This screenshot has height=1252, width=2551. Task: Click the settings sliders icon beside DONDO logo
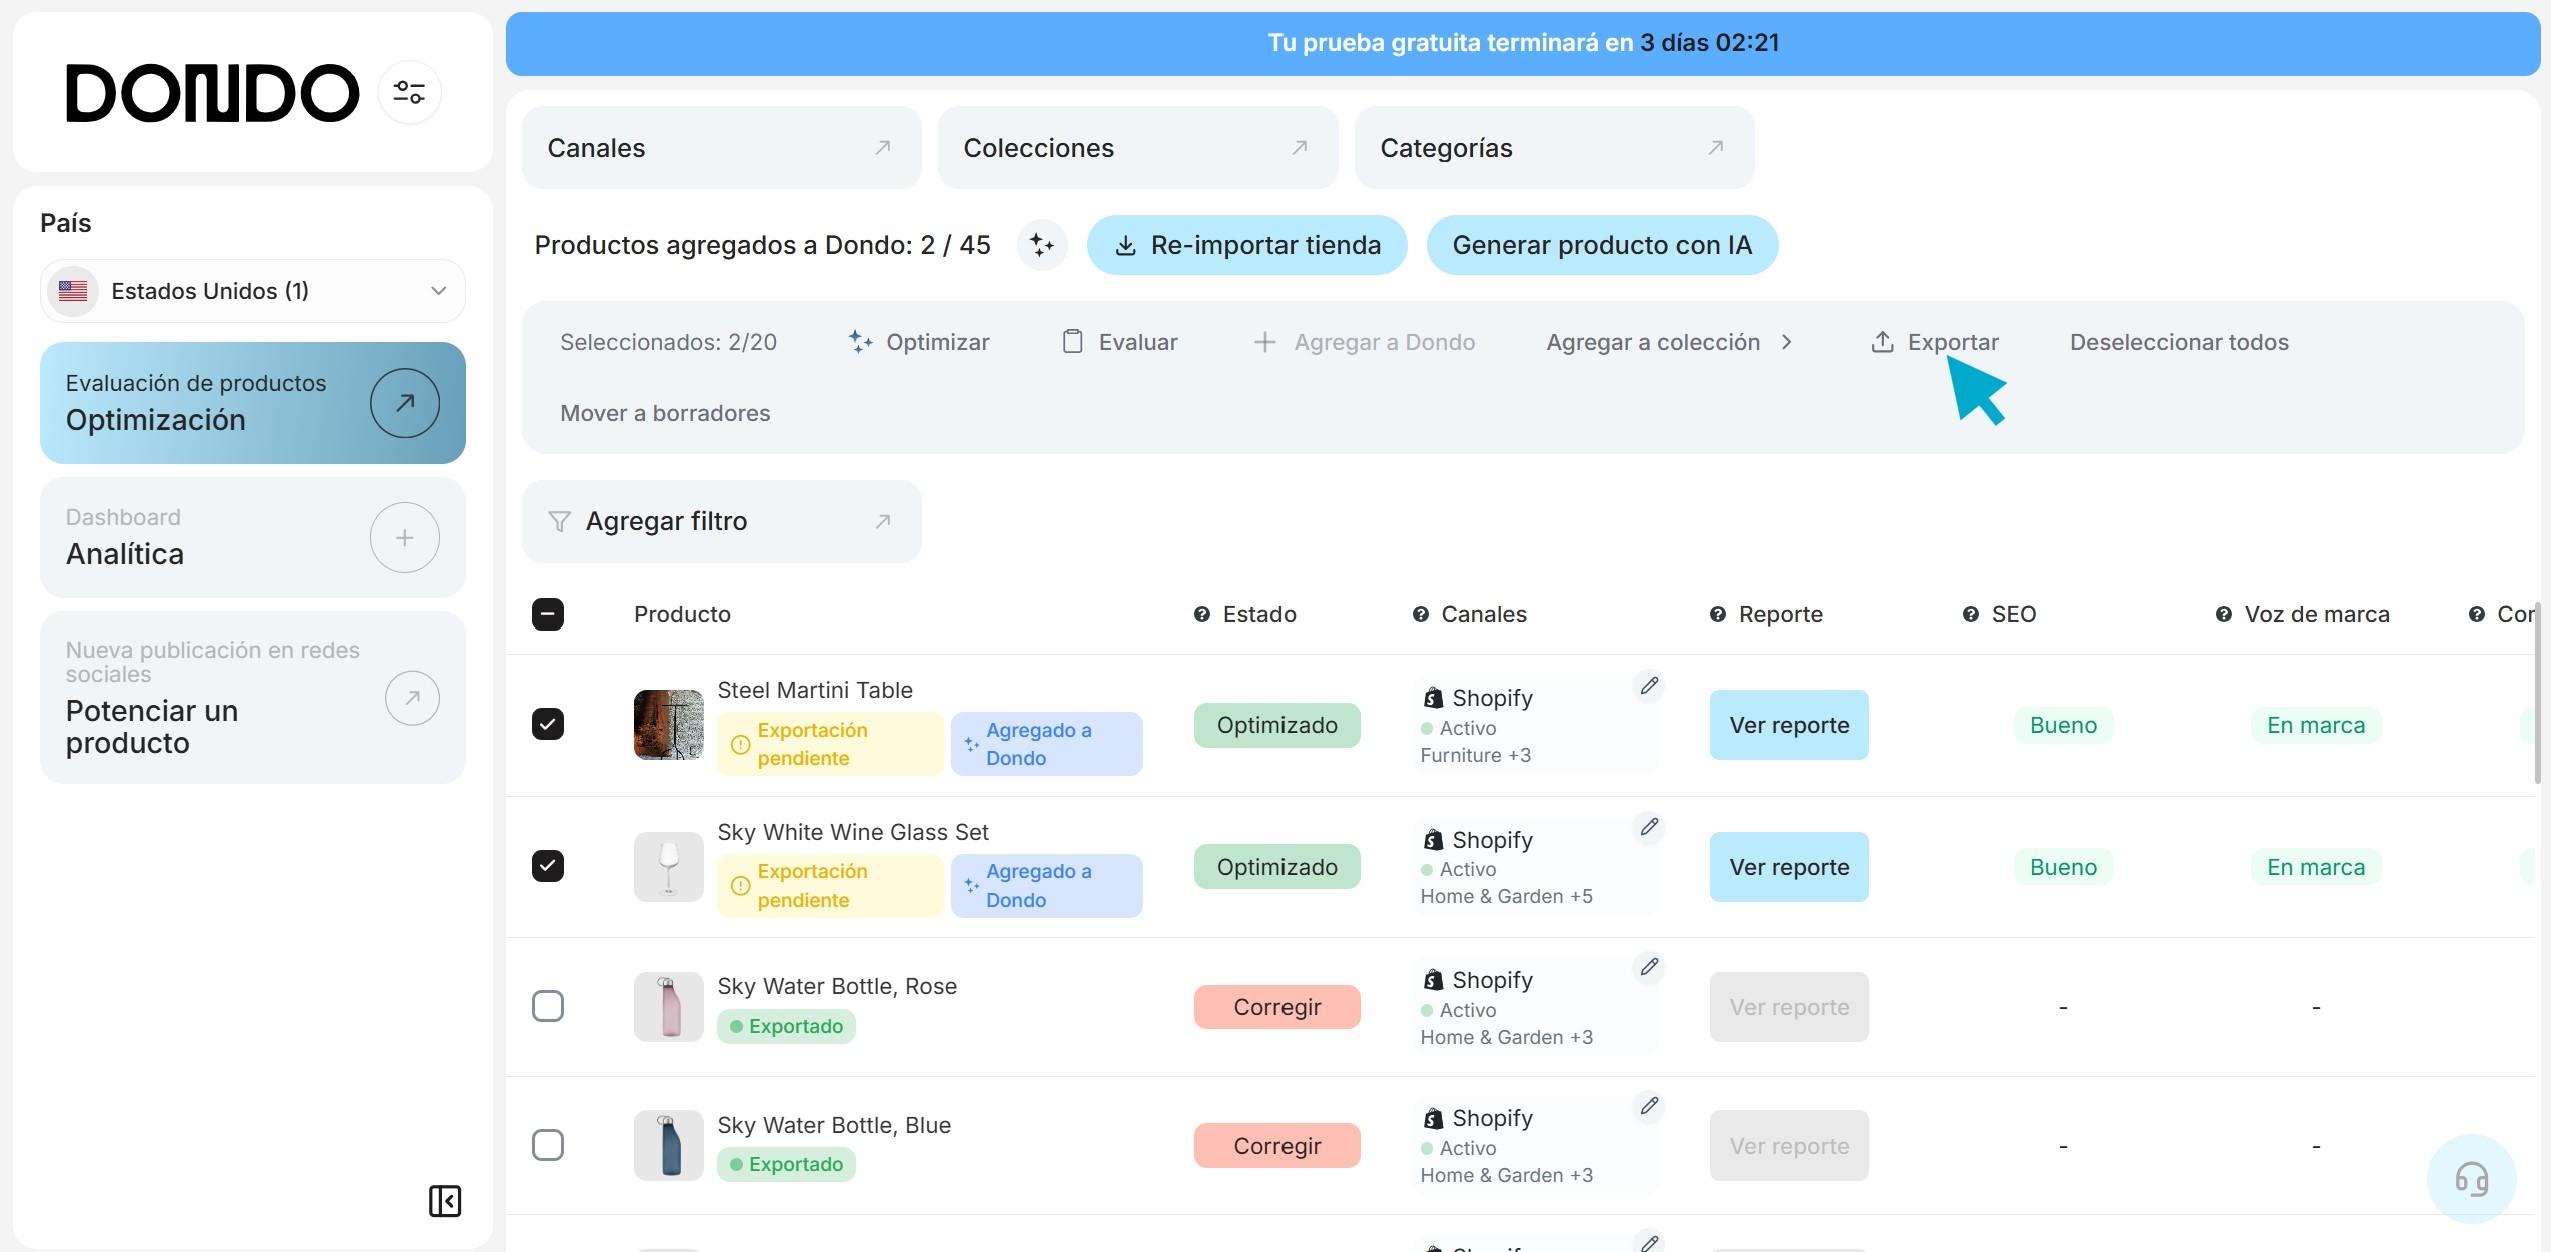(x=409, y=93)
